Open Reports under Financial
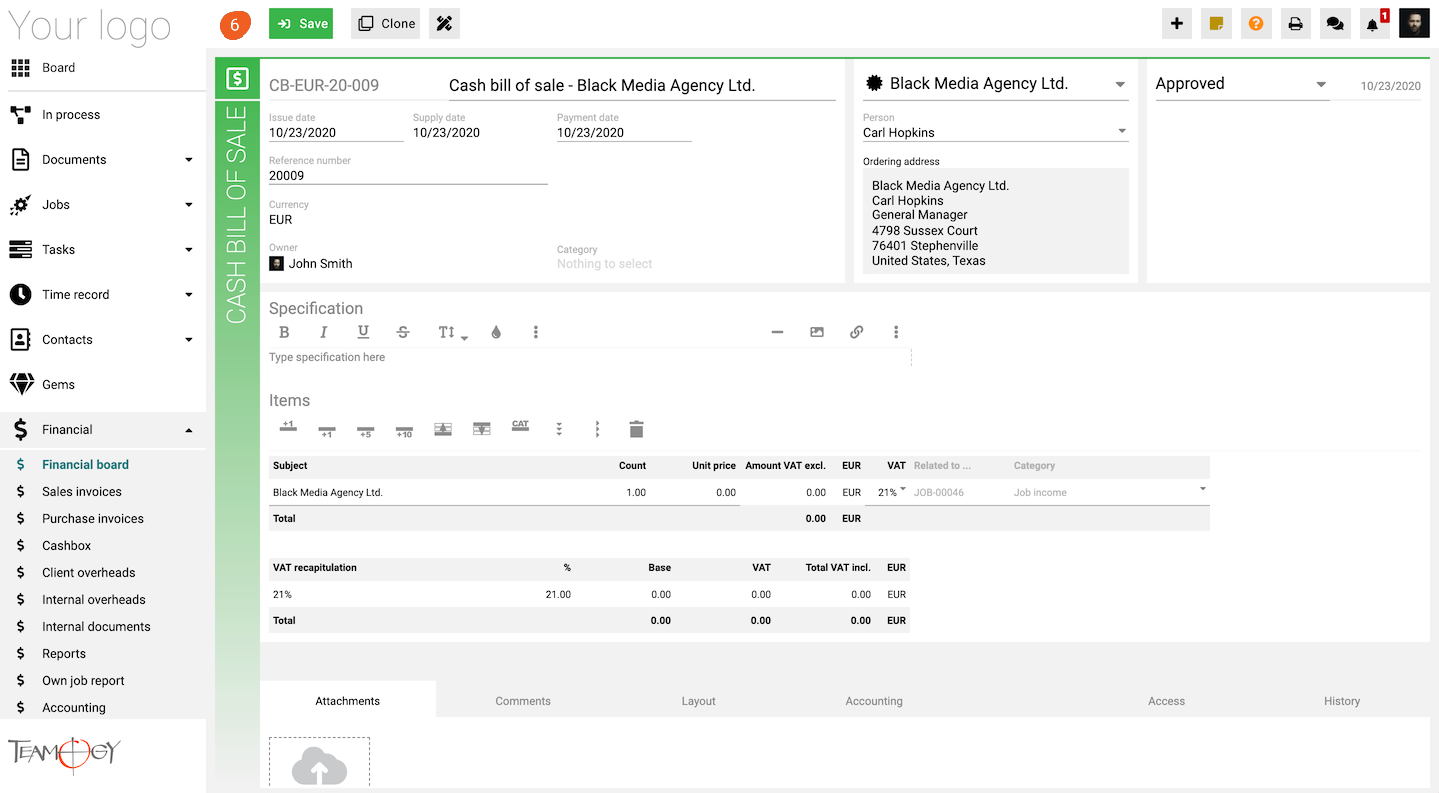 click(64, 654)
